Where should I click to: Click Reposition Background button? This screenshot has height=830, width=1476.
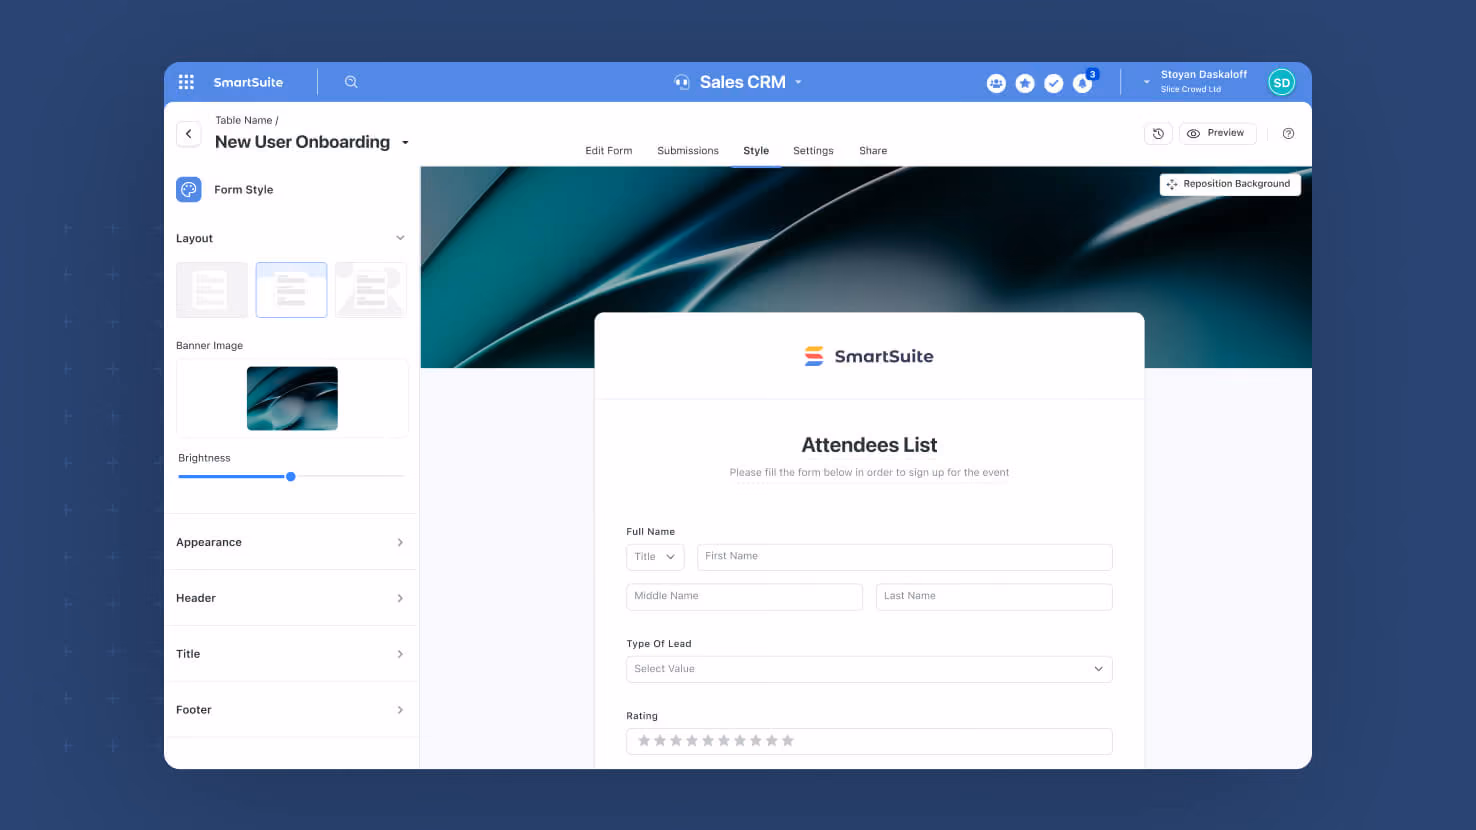click(1230, 184)
